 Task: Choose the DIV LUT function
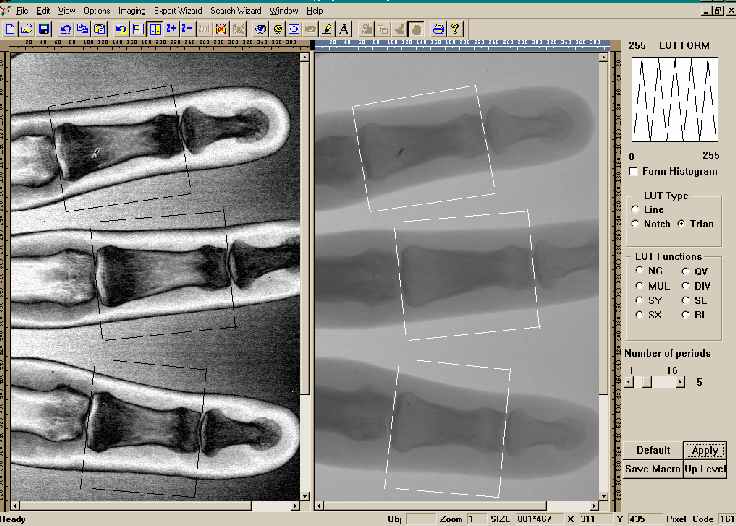coord(685,285)
